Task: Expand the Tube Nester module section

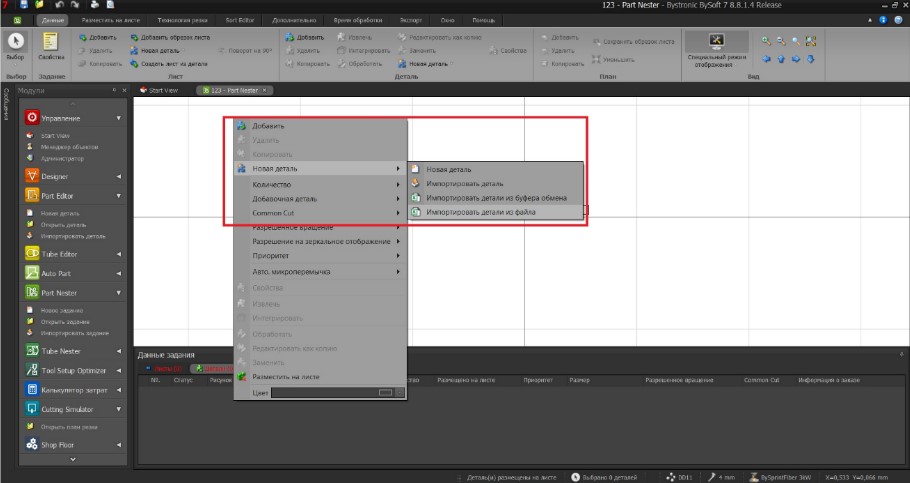Action: (x=118, y=351)
